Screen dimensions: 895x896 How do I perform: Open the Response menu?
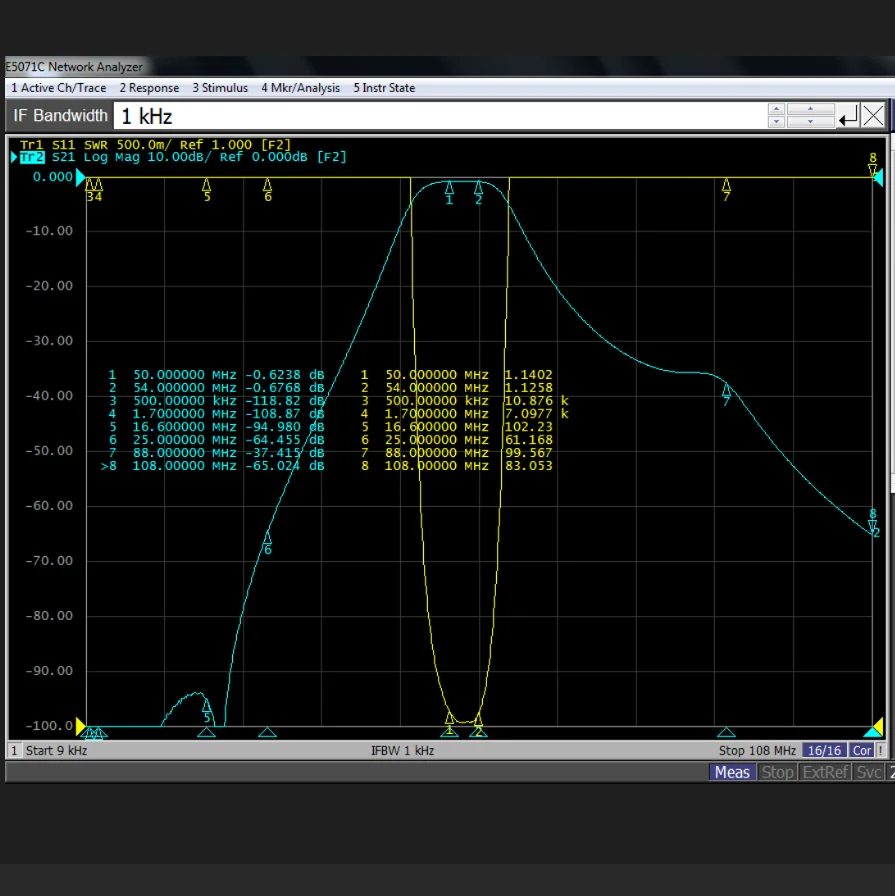click(149, 88)
